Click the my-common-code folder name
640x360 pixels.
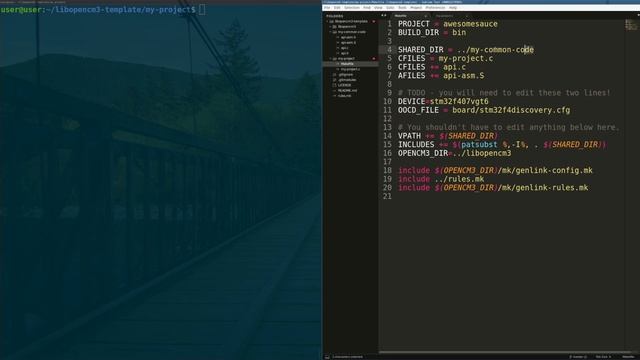click(352, 32)
